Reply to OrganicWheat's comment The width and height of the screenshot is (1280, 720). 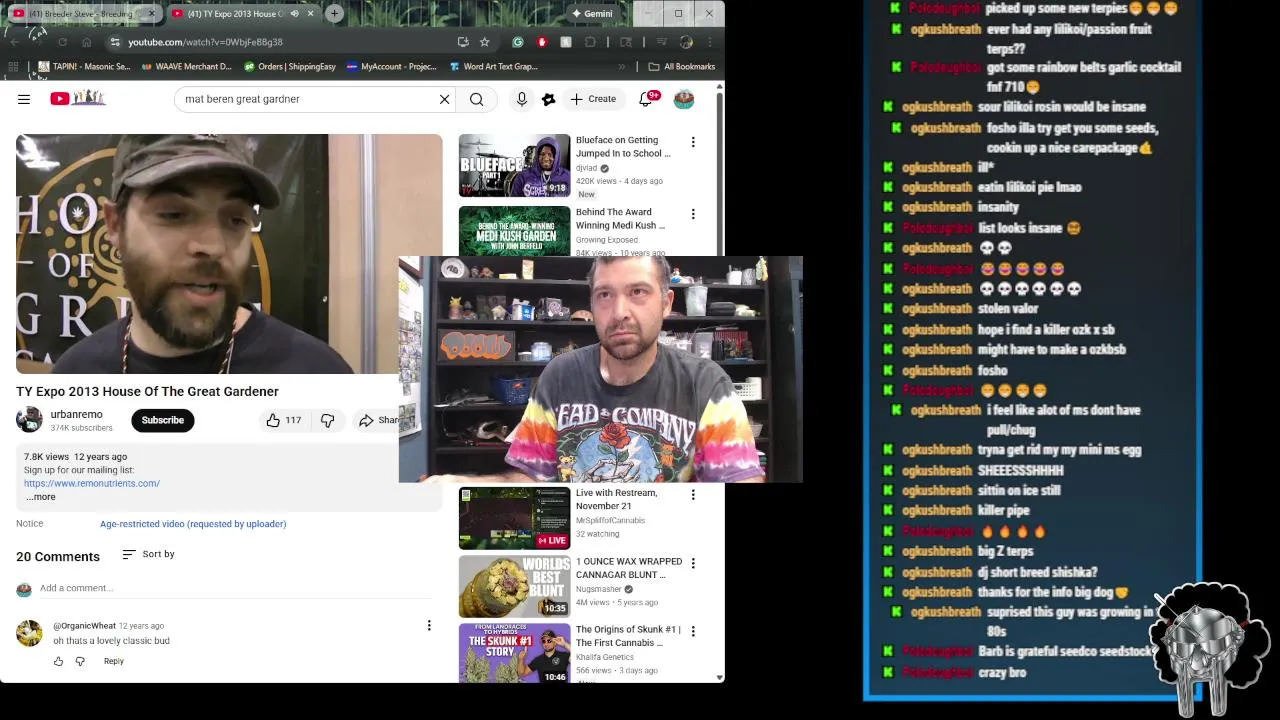[x=114, y=661]
